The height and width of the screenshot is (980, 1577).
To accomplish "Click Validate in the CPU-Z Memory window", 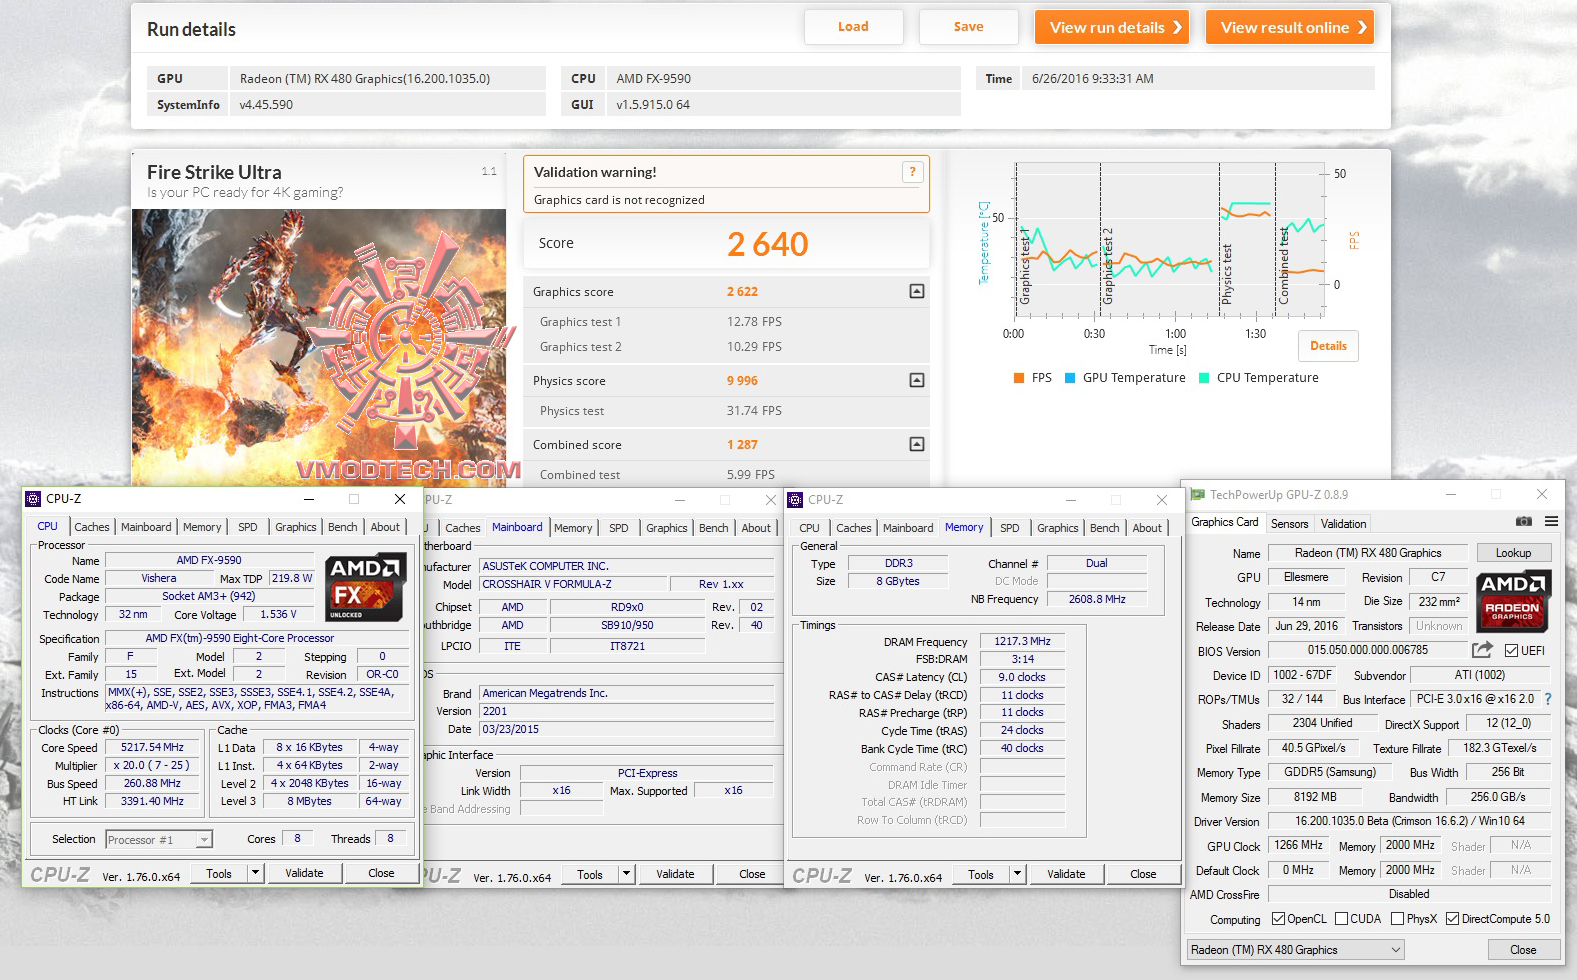I will 1066,874.
